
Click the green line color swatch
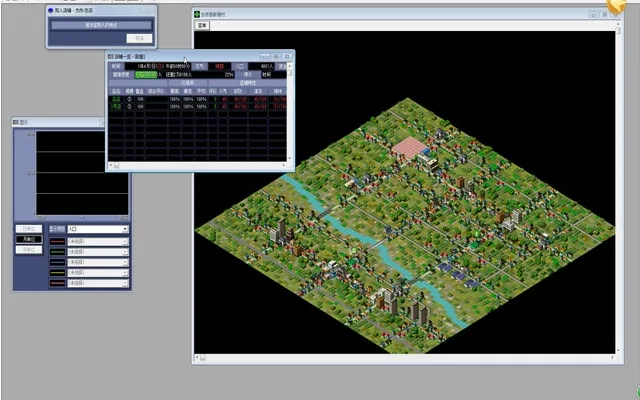[59, 251]
